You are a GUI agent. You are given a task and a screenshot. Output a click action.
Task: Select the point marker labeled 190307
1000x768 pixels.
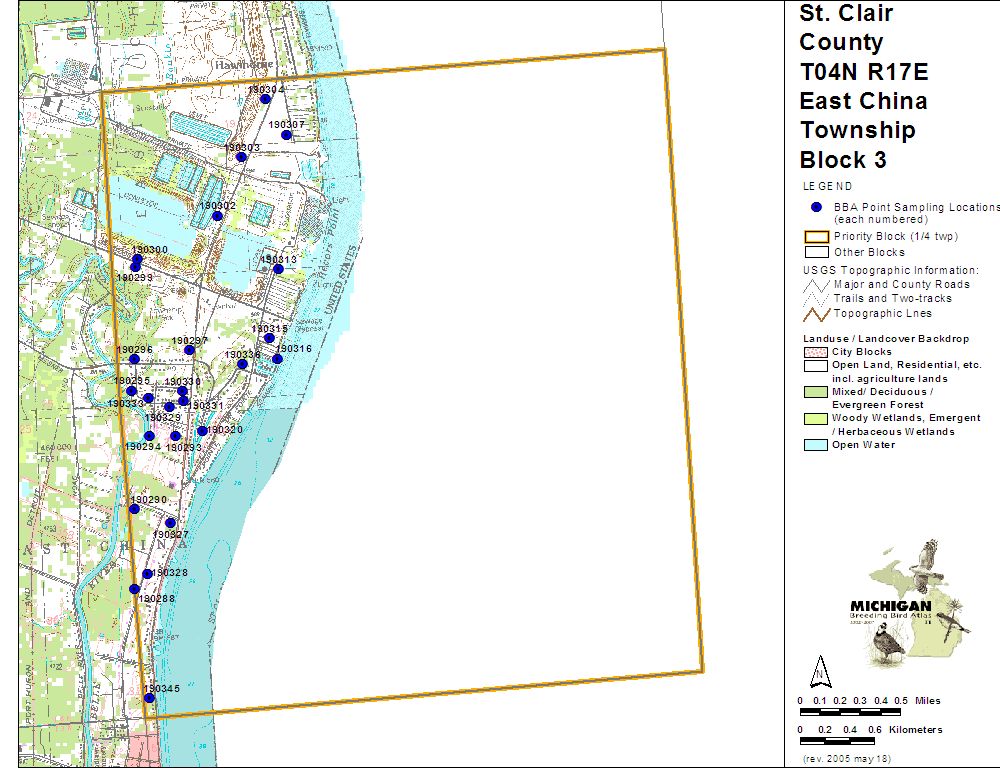[x=286, y=135]
